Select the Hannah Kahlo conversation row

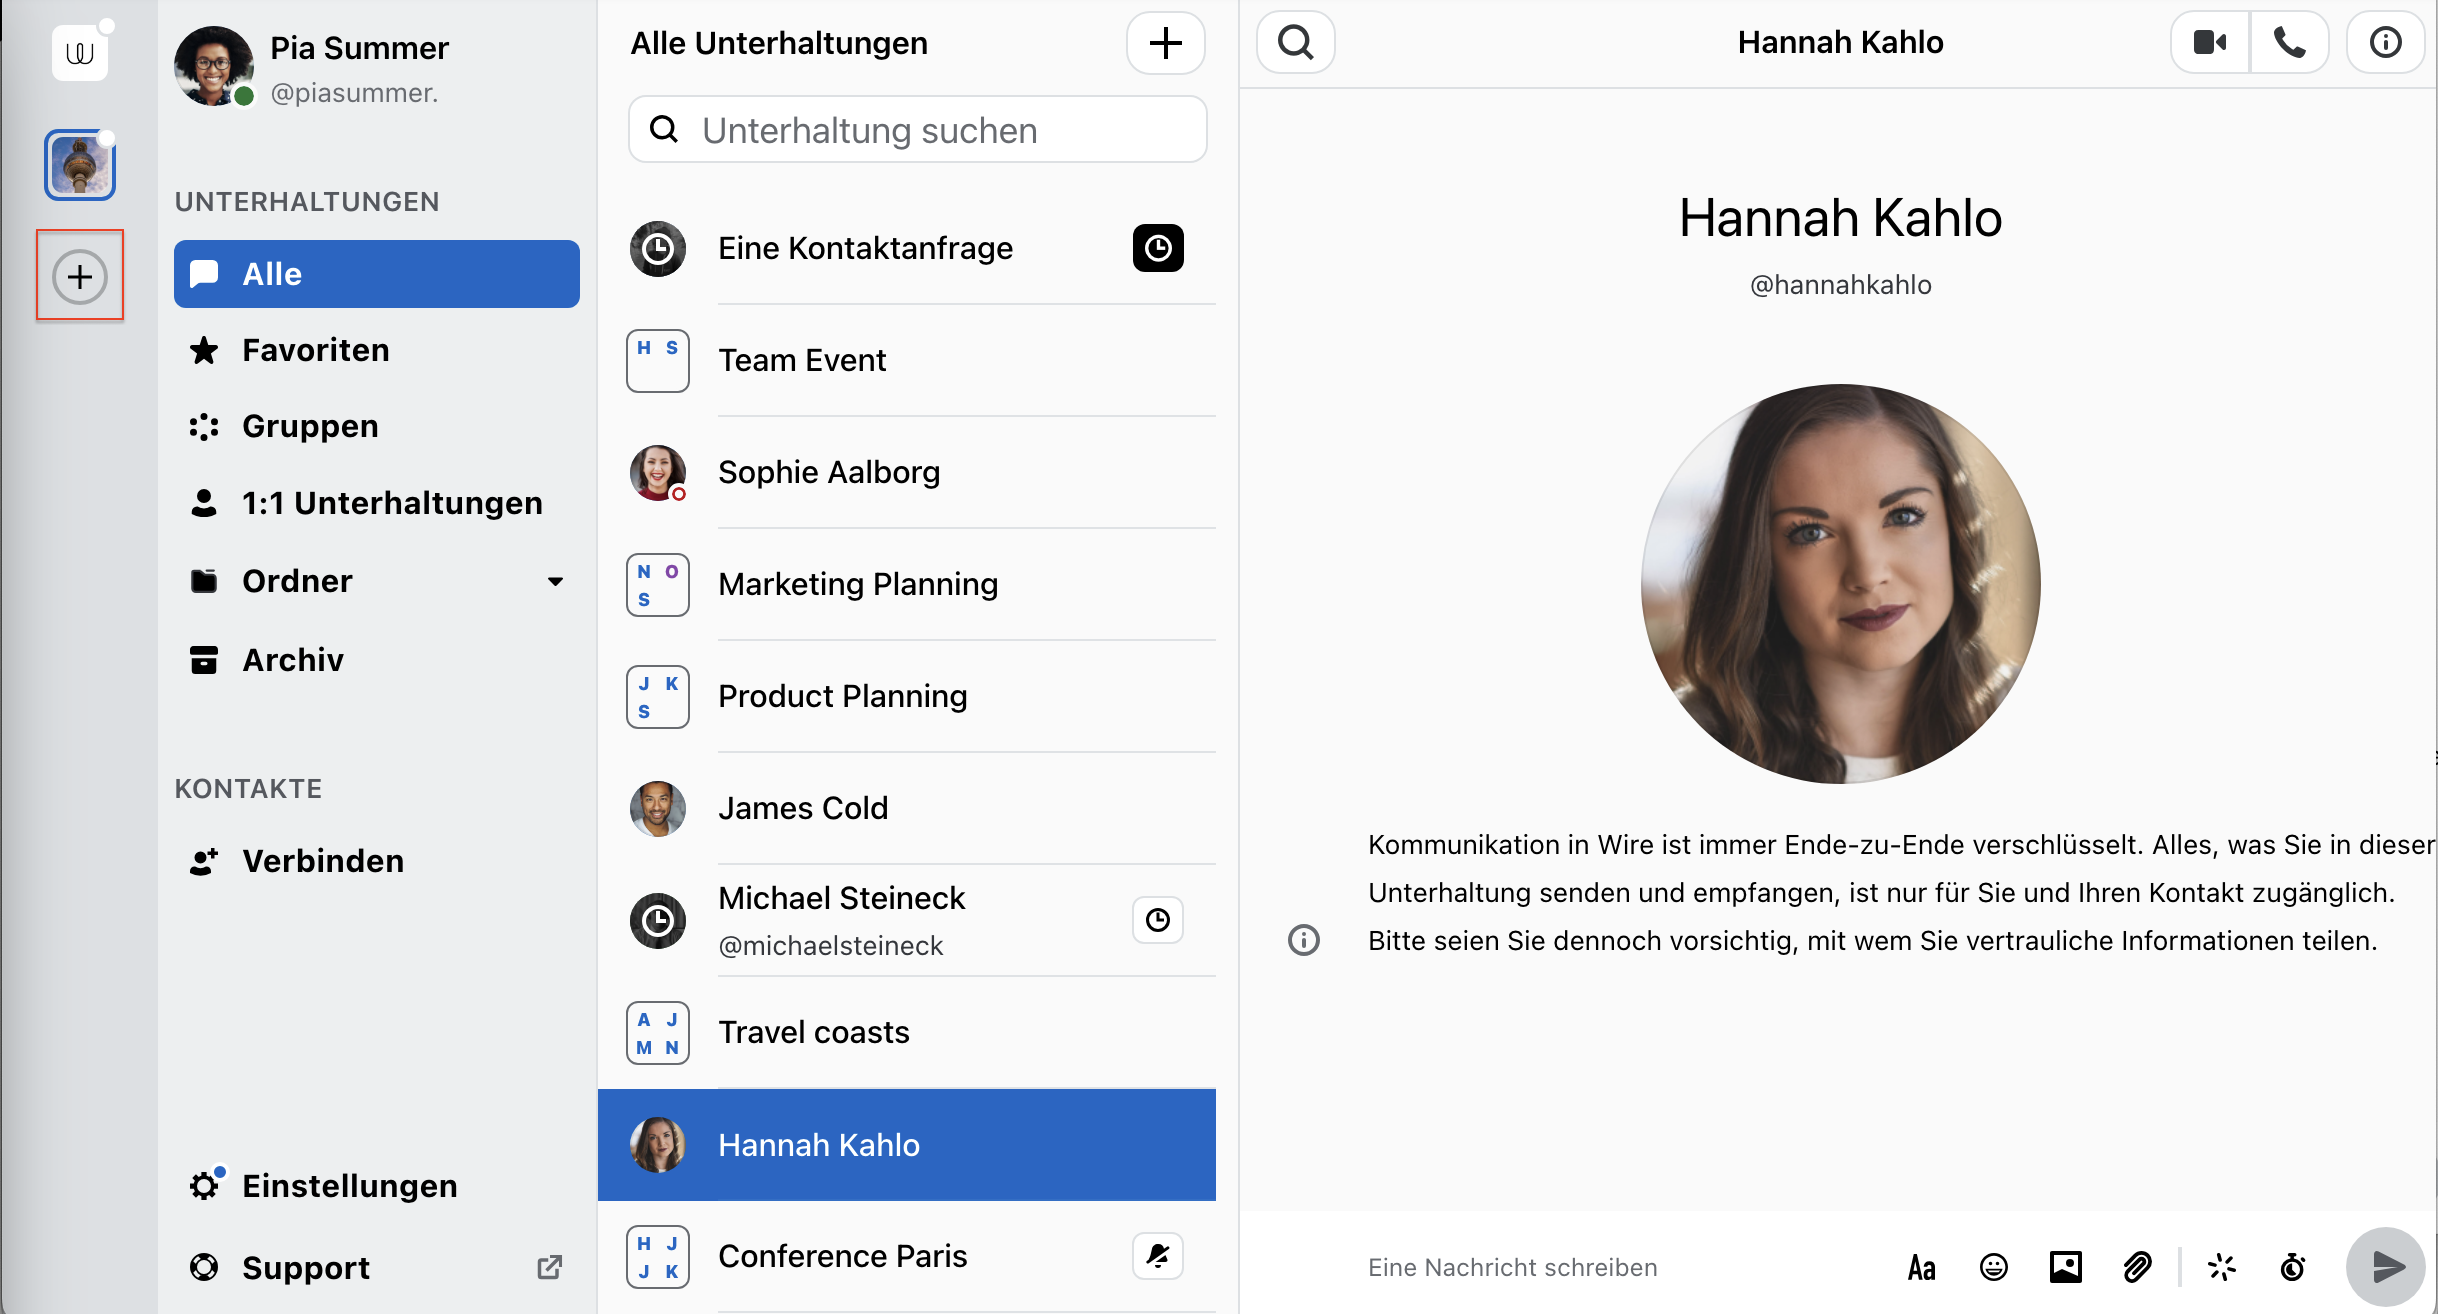pos(907,1145)
